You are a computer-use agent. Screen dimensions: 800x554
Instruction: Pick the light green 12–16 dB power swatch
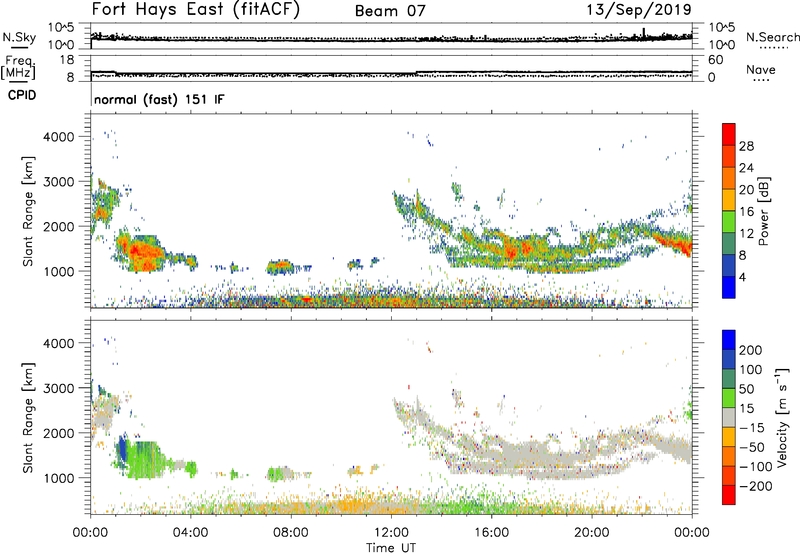point(729,221)
